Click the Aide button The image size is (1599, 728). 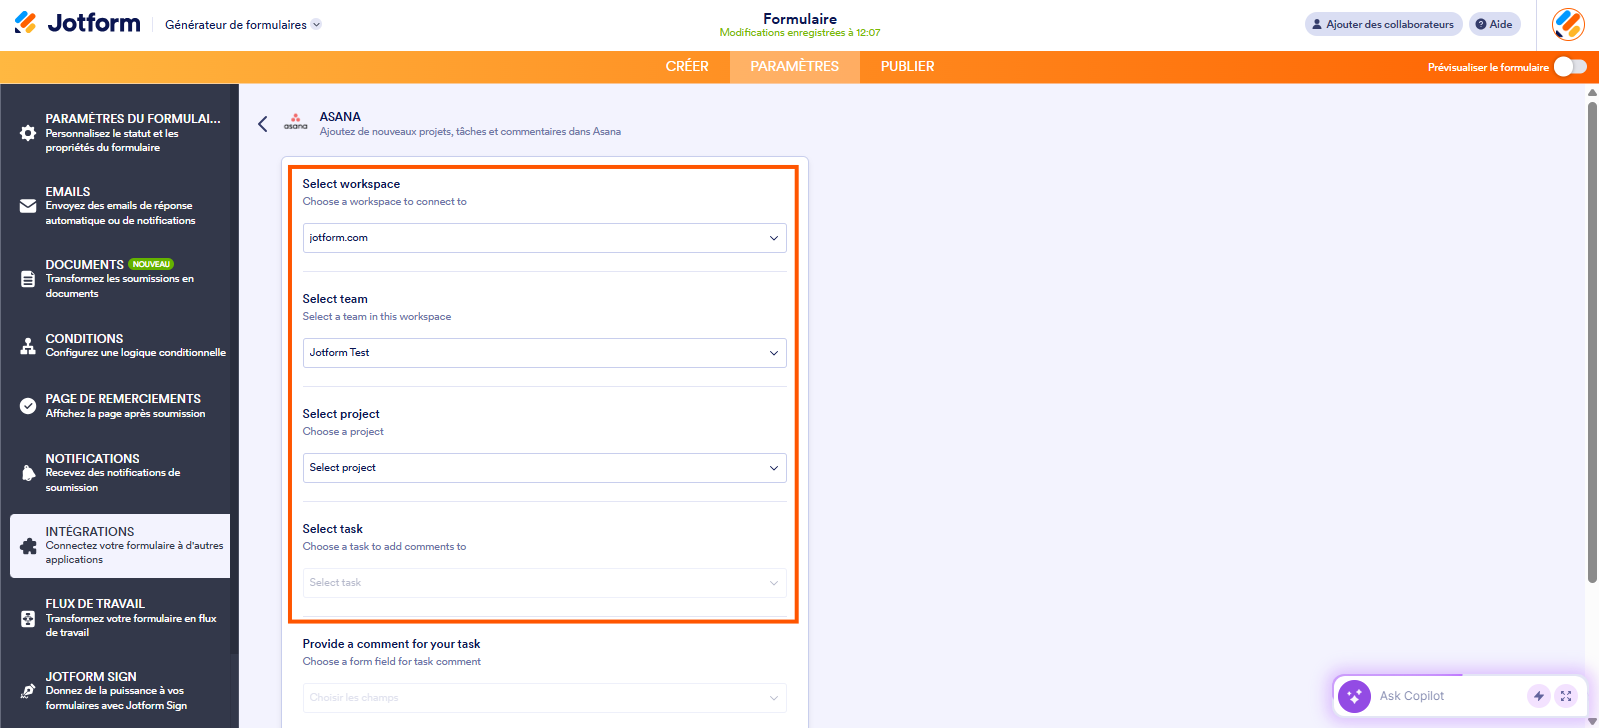[x=1494, y=24]
